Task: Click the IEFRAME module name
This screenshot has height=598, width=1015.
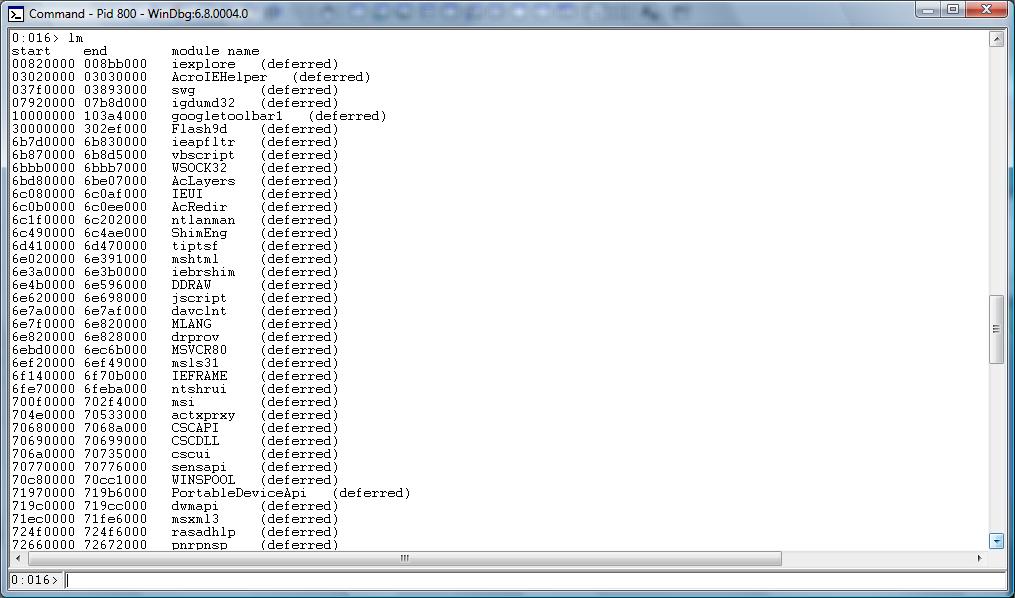Action: (x=199, y=376)
